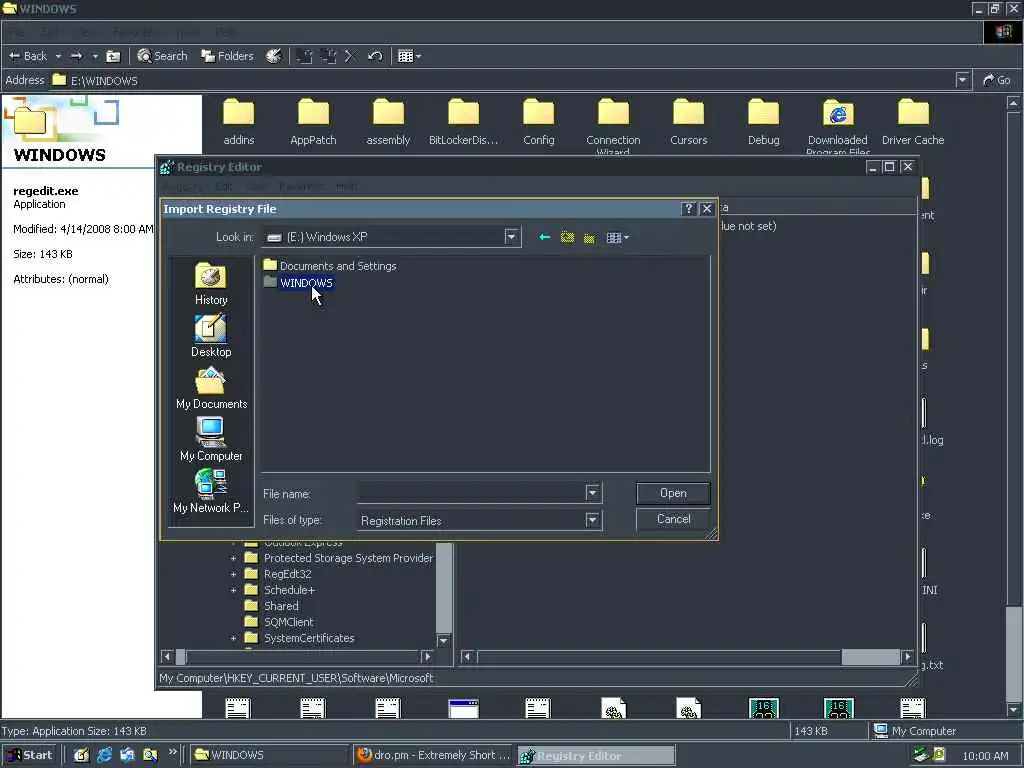Viewport: 1024px width, 768px height.
Task: Click the ? help button on Import dialog
Action: point(688,209)
